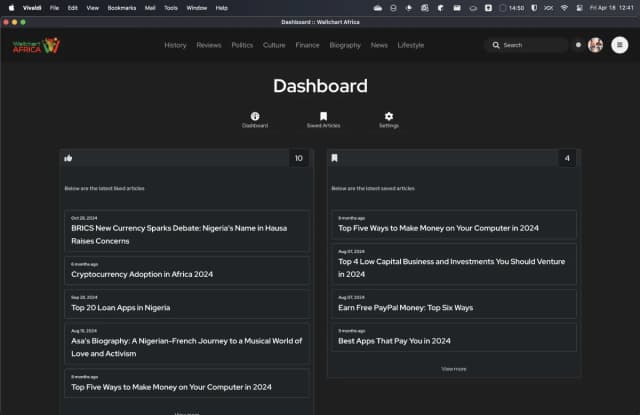Viewport: 640px width, 415px height.
Task: Open macOS Wi-Fi status icon
Action: click(564, 7)
